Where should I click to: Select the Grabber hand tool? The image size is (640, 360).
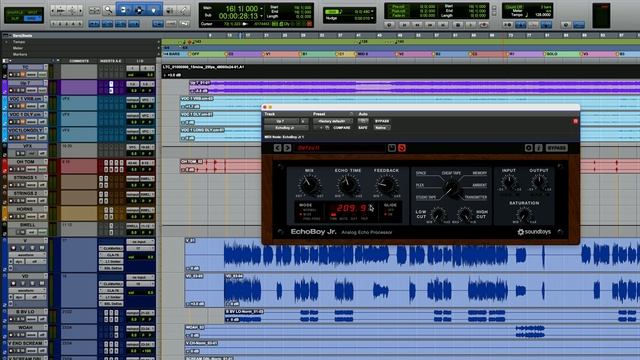[154, 10]
